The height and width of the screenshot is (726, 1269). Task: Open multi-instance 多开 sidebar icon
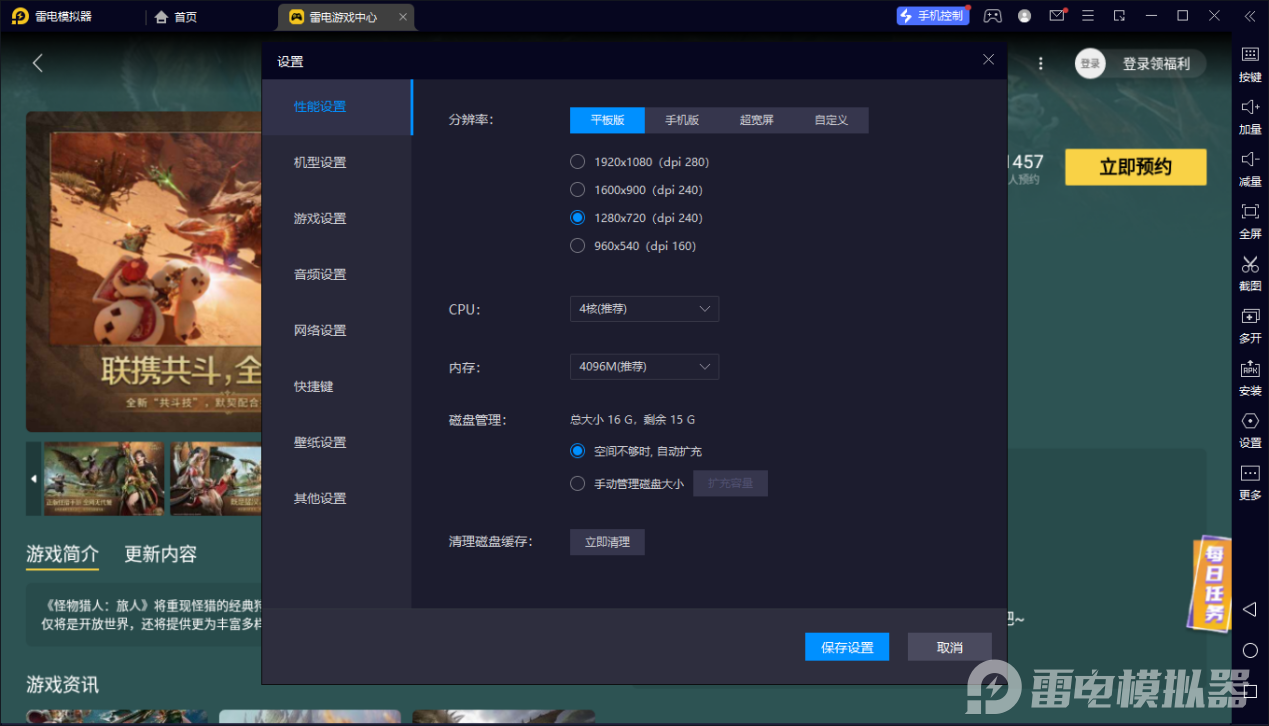[x=1250, y=325]
